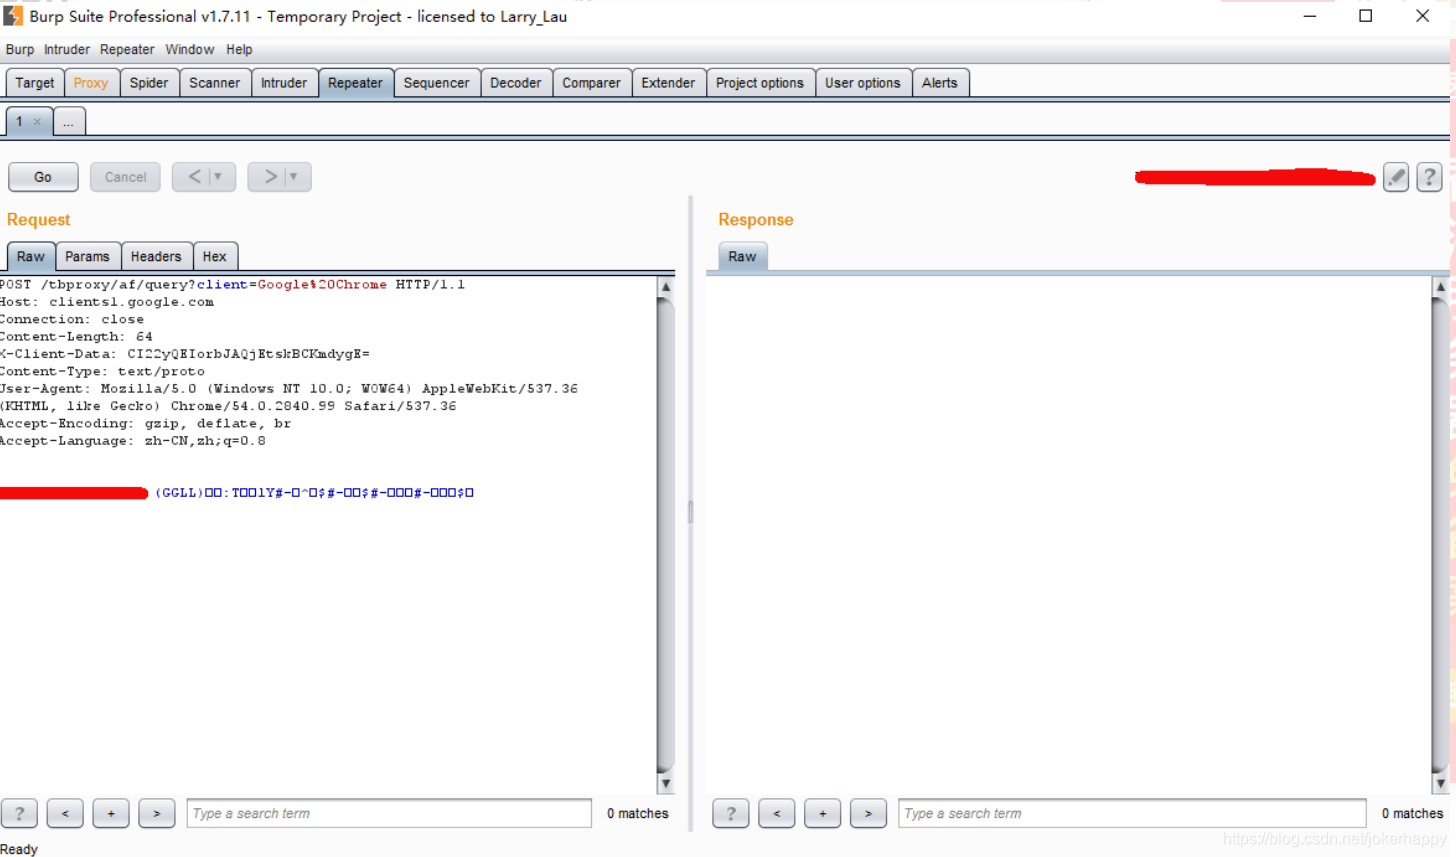Click response scrollbar down arrow
1456x857 pixels.
click(1440, 784)
